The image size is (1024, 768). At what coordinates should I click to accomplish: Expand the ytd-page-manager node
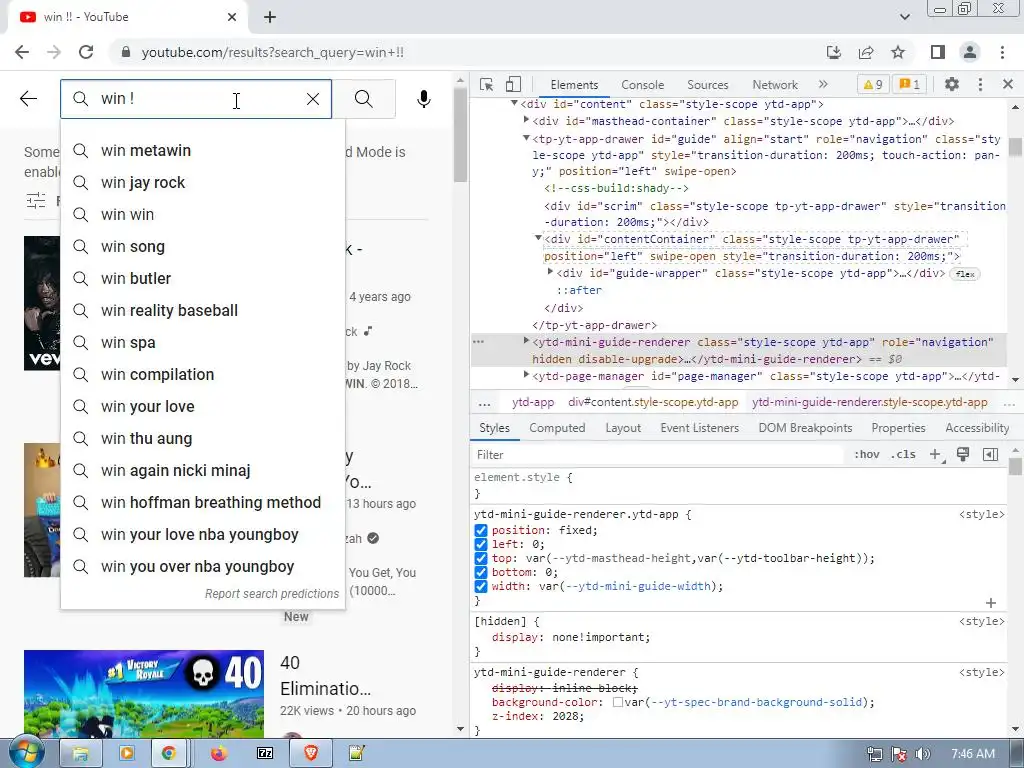pyautogui.click(x=526, y=375)
